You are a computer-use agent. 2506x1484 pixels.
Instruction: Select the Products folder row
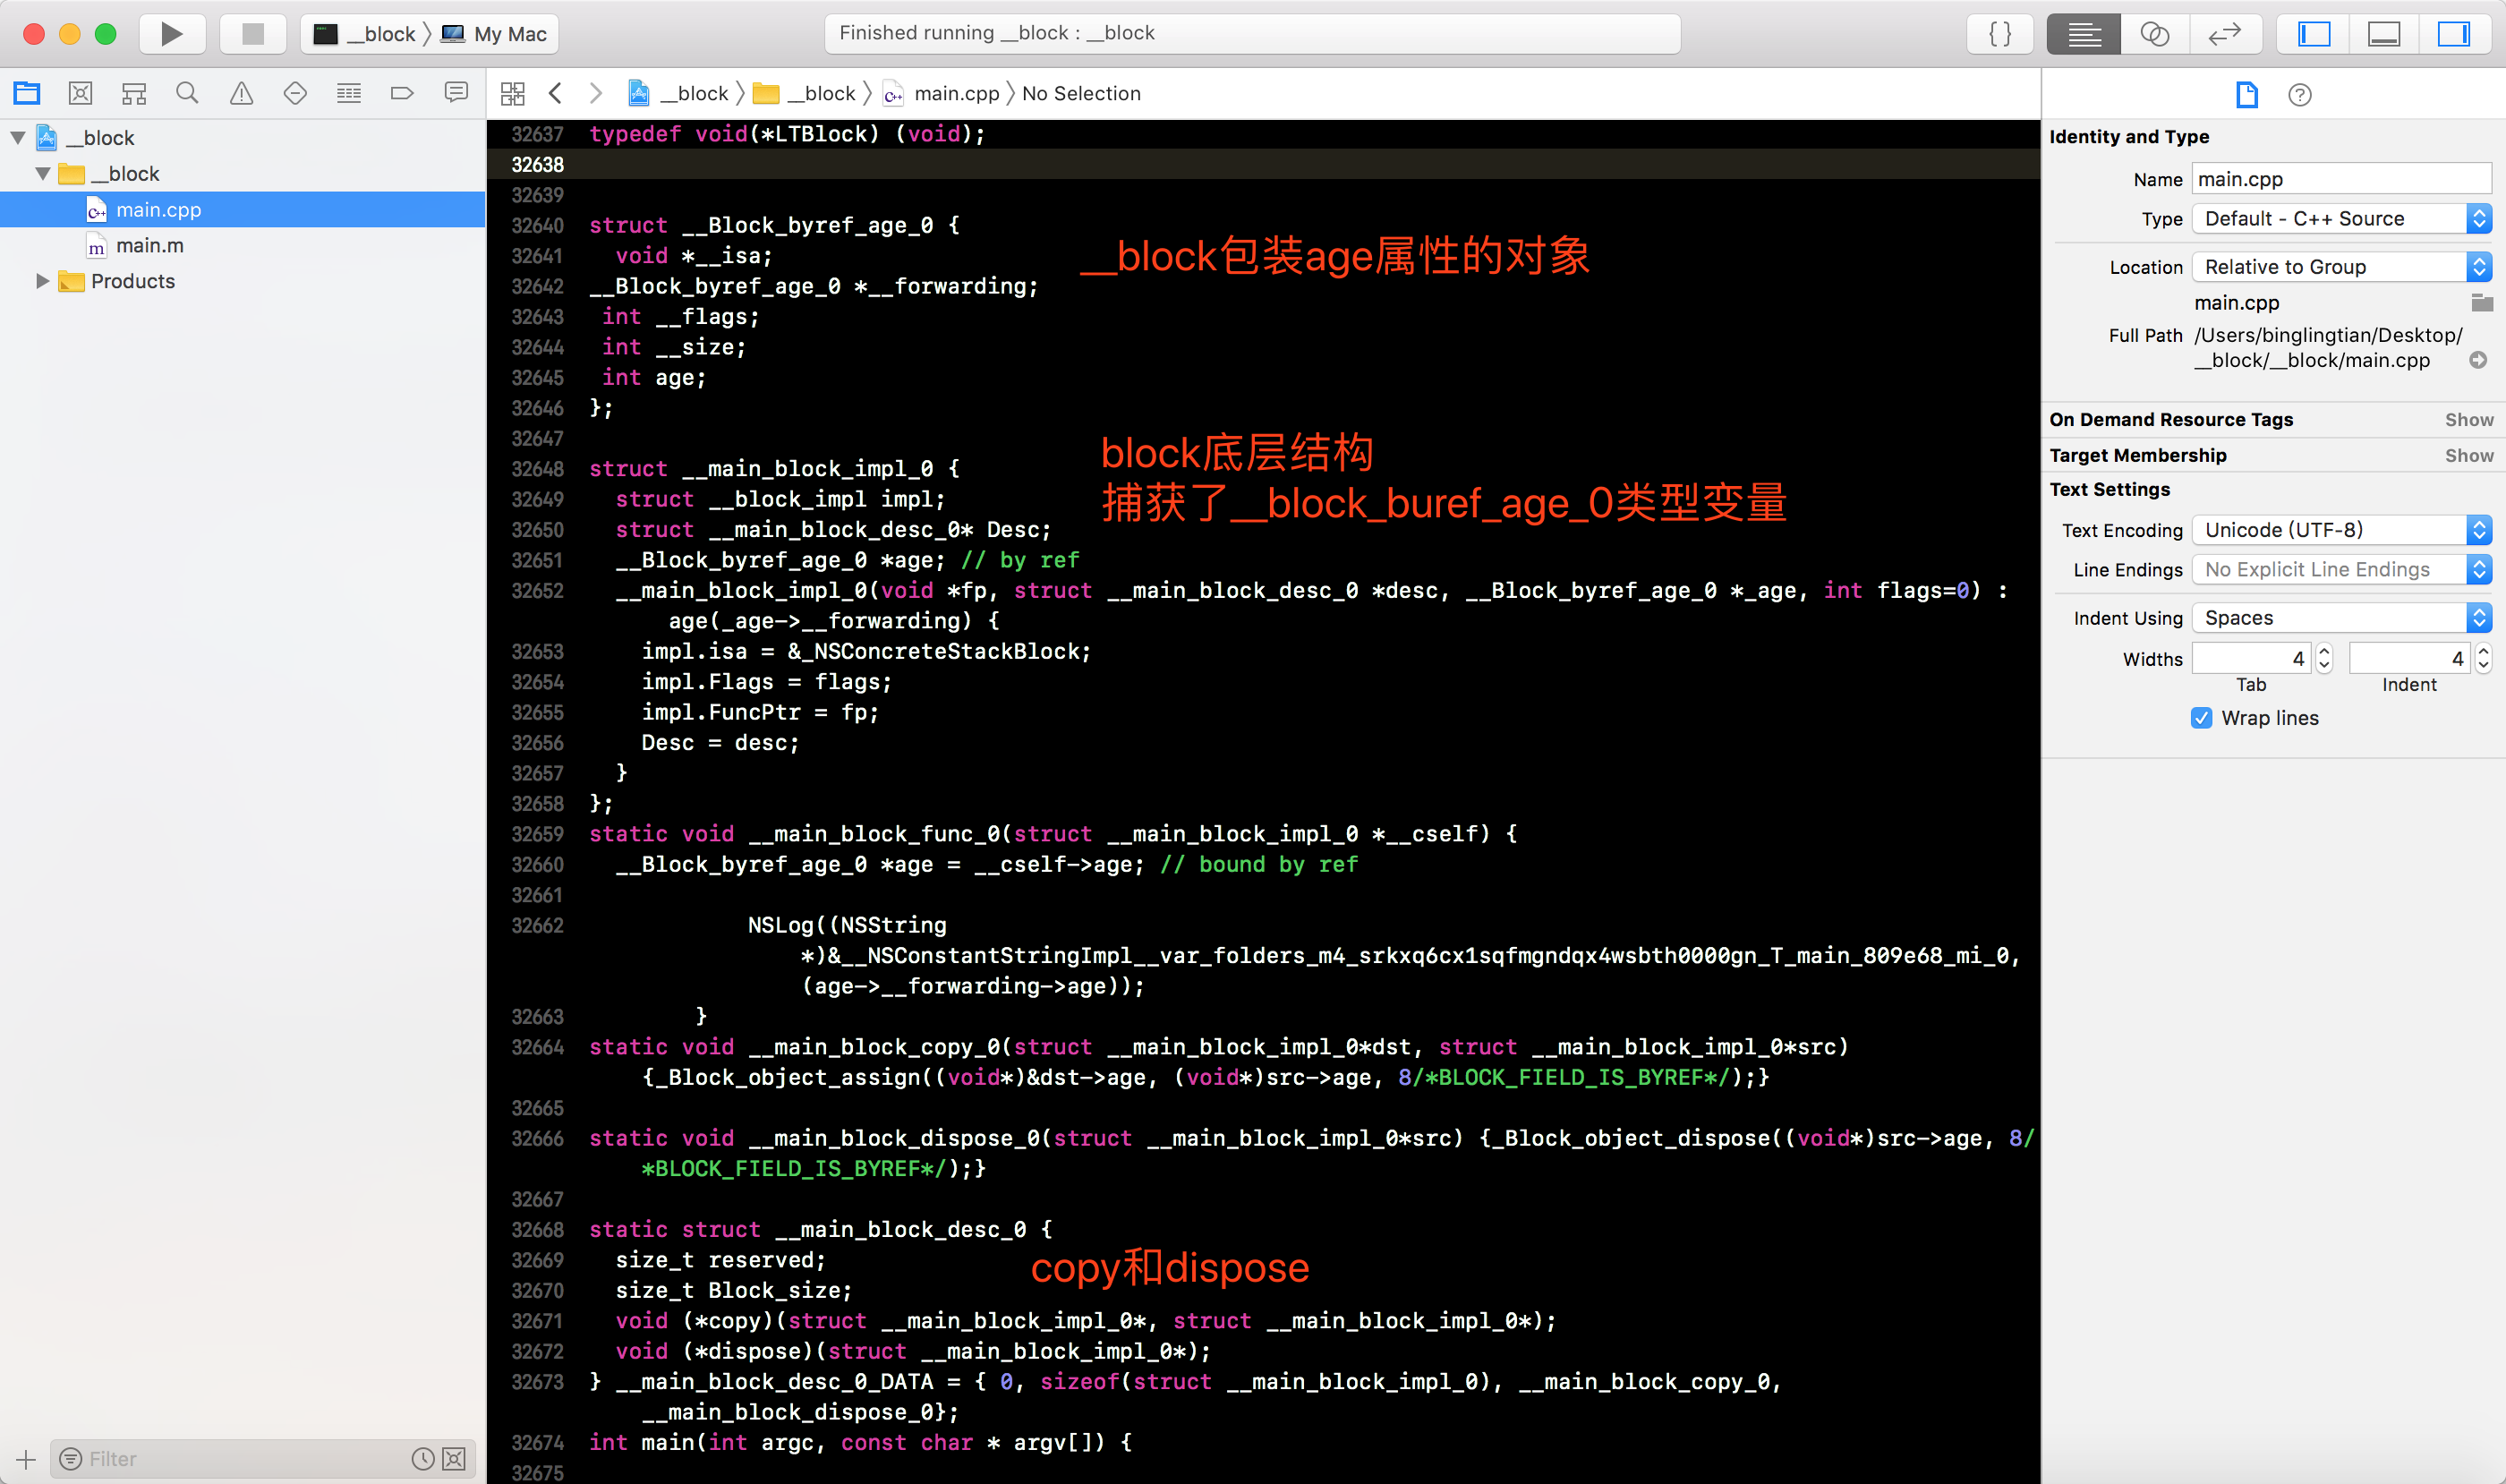tap(243, 282)
